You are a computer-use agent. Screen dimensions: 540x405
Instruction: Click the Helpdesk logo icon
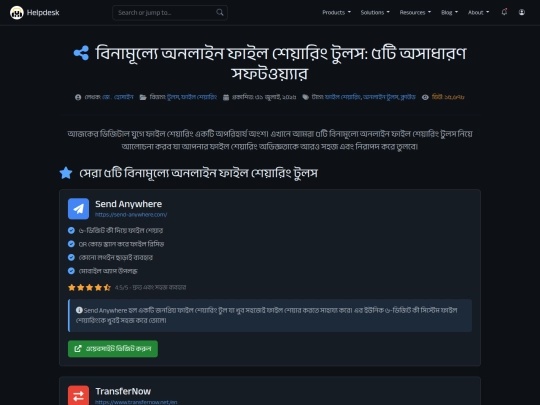click(17, 13)
